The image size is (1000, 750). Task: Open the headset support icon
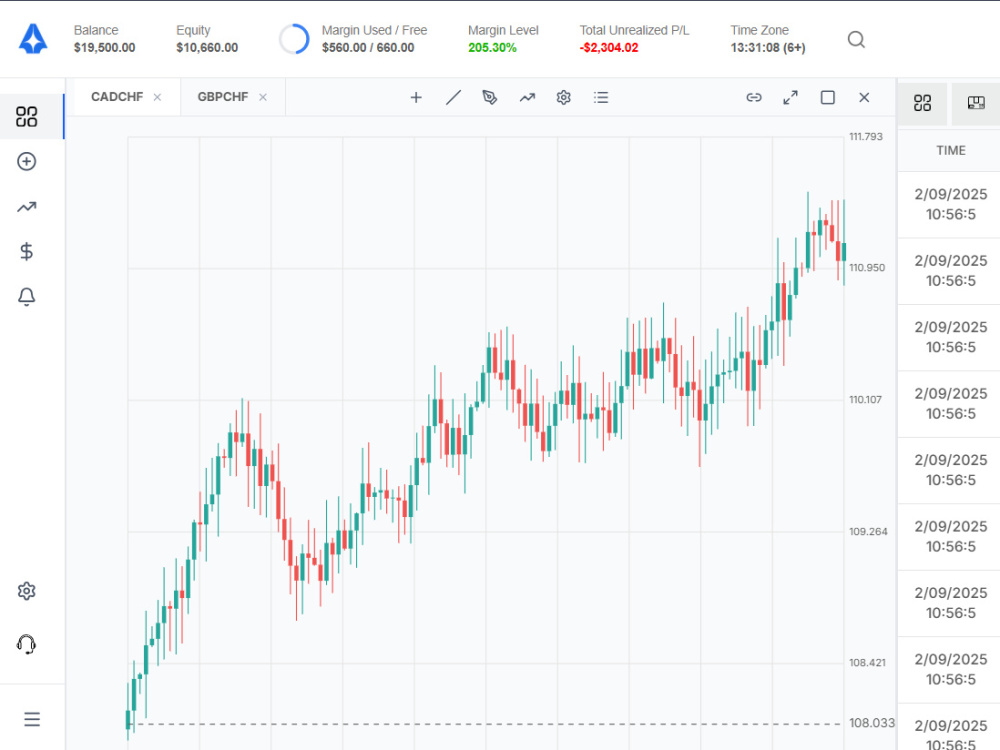point(26,644)
